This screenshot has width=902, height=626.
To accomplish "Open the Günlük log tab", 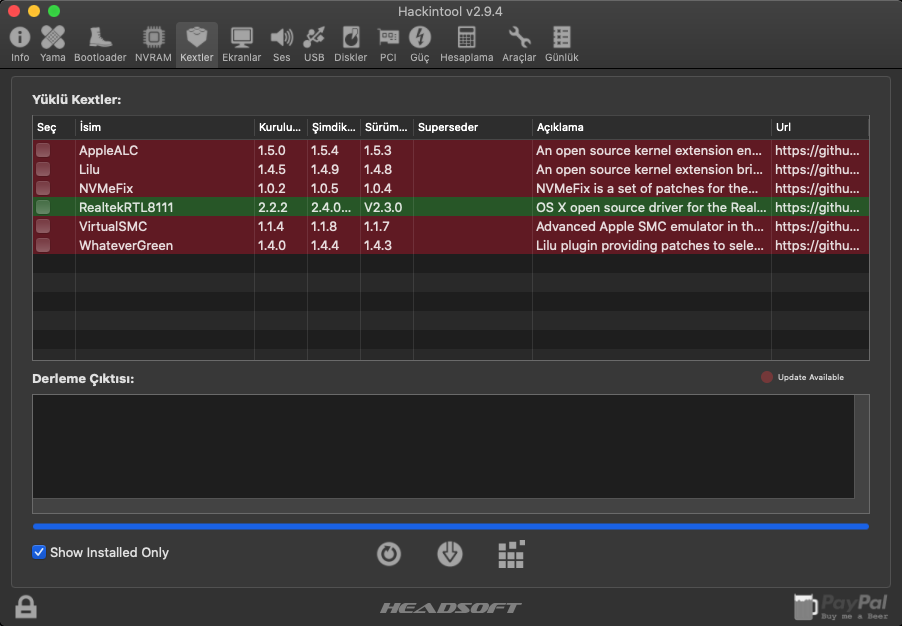I will [x=562, y=44].
